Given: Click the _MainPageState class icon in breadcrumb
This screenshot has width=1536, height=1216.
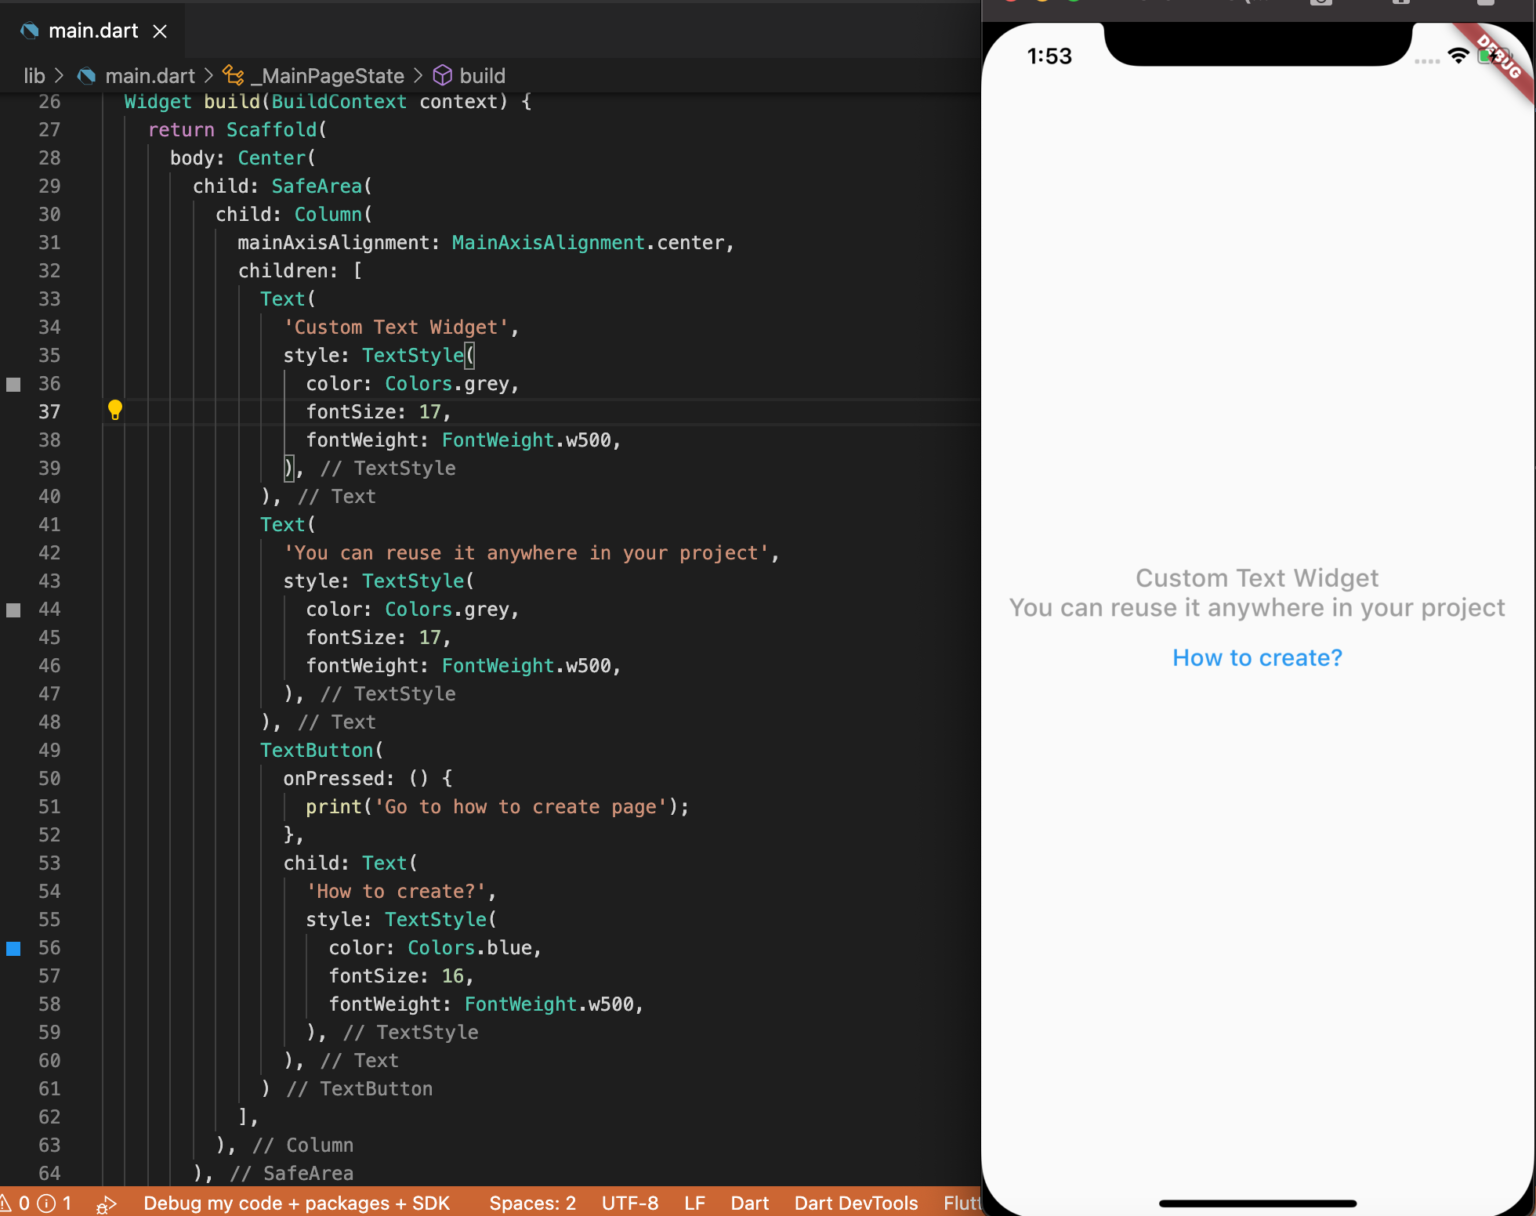Looking at the screenshot, I should 233,76.
